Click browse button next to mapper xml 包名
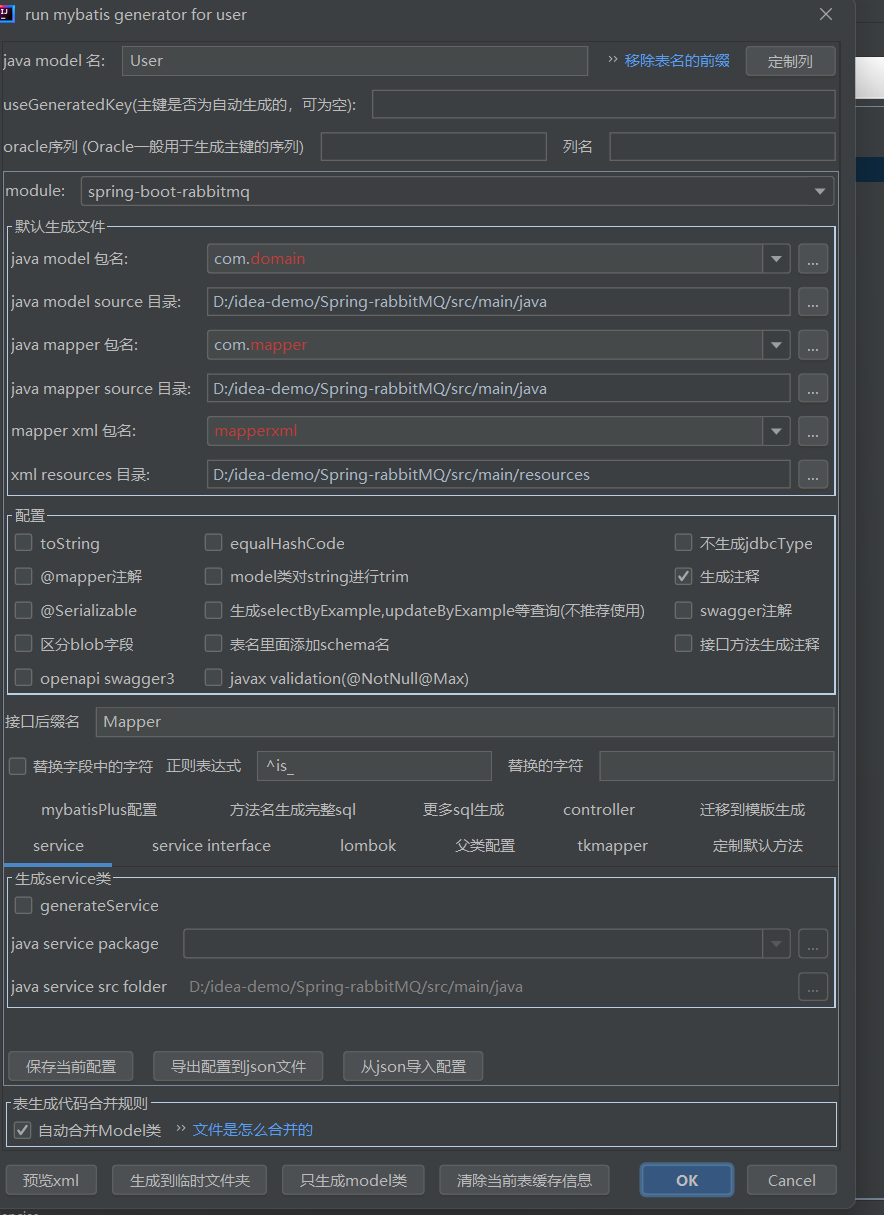This screenshot has height=1215, width=884. click(812, 431)
